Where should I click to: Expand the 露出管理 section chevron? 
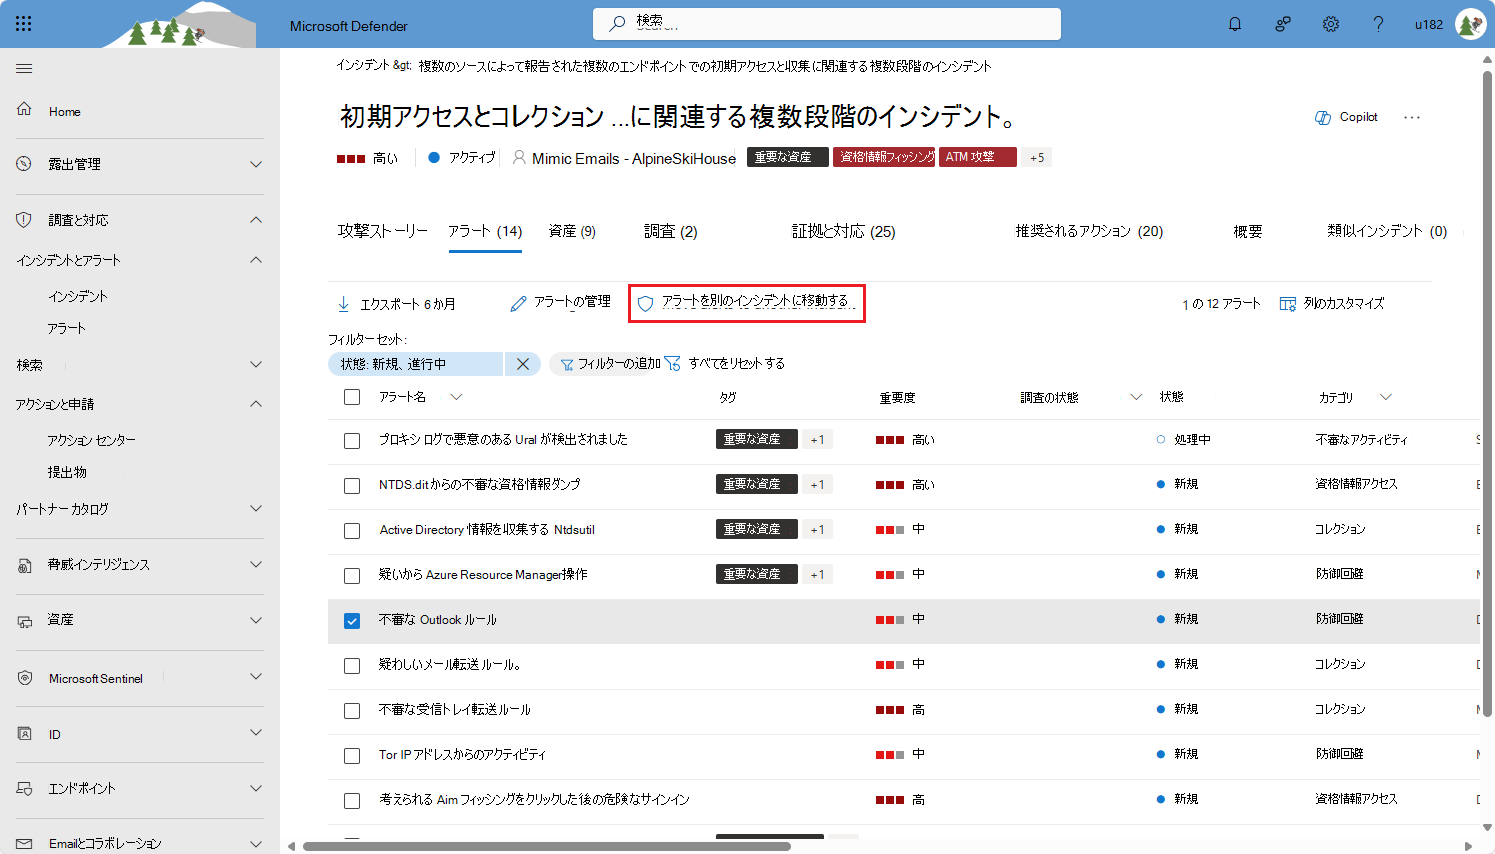(256, 164)
